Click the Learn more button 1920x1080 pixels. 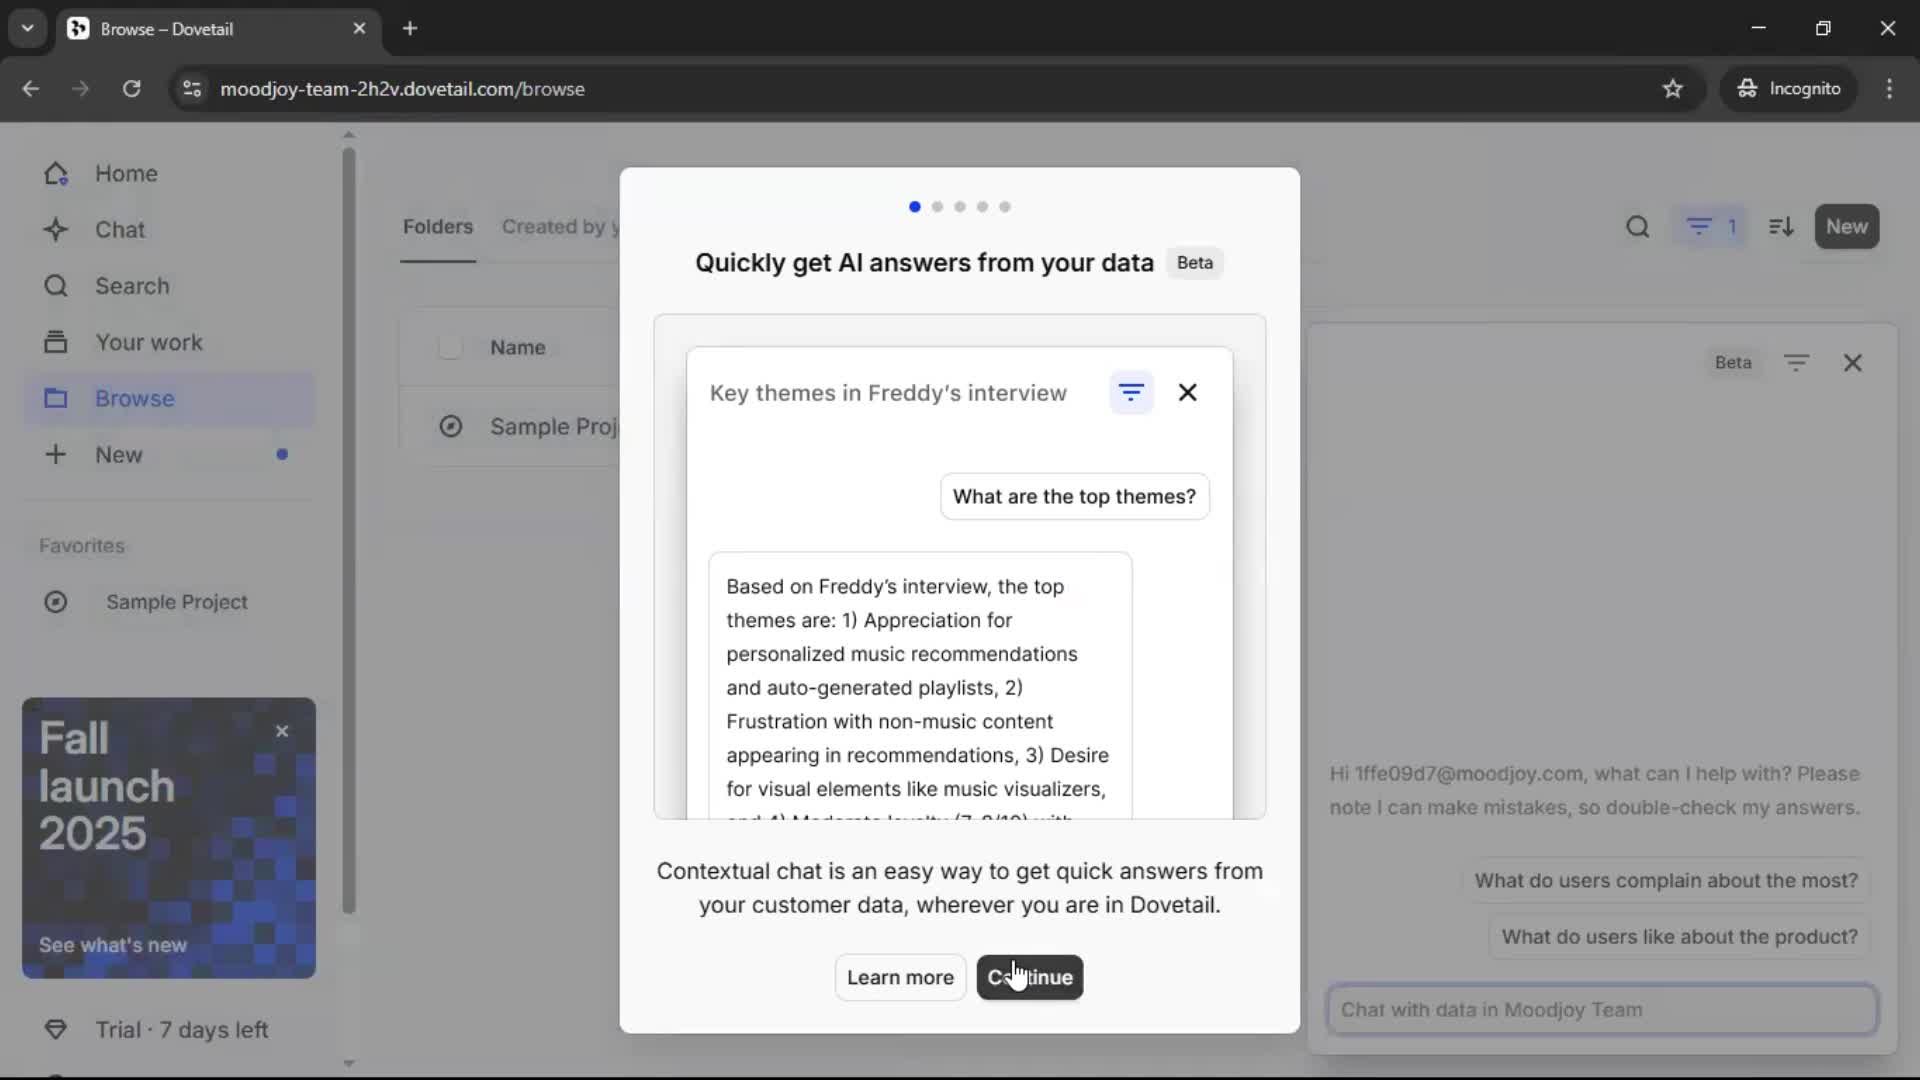pyautogui.click(x=899, y=977)
